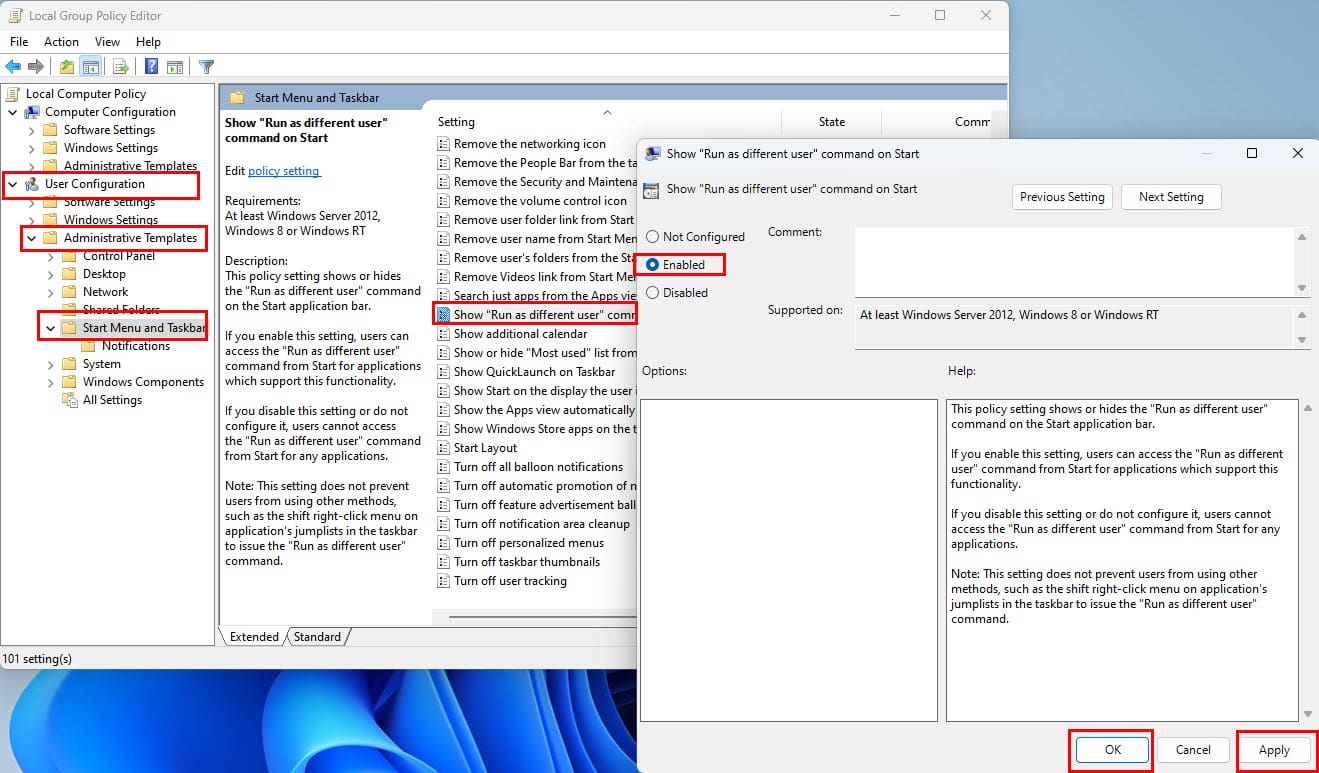1319x773 pixels.
Task: Click the Export List toolbar icon
Action: click(x=120, y=67)
